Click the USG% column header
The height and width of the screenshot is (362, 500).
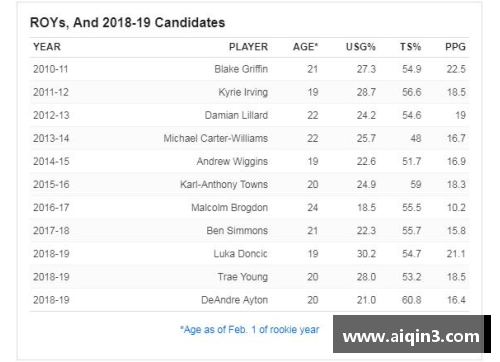361,47
